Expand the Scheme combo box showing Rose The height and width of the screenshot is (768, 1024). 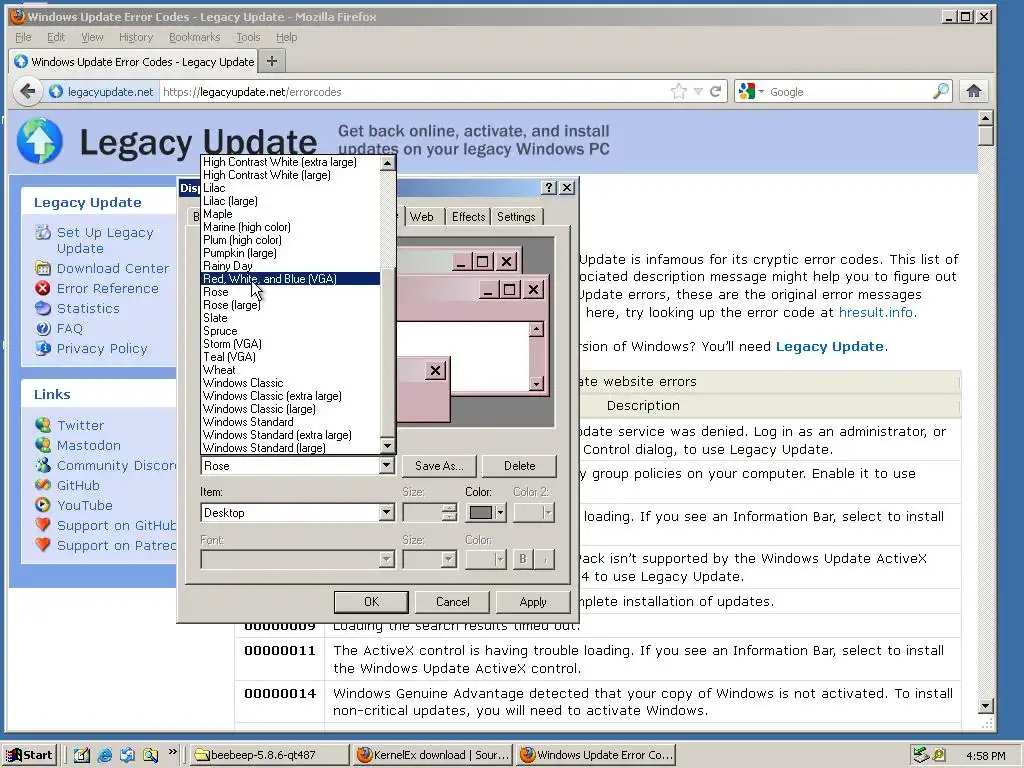coord(387,466)
